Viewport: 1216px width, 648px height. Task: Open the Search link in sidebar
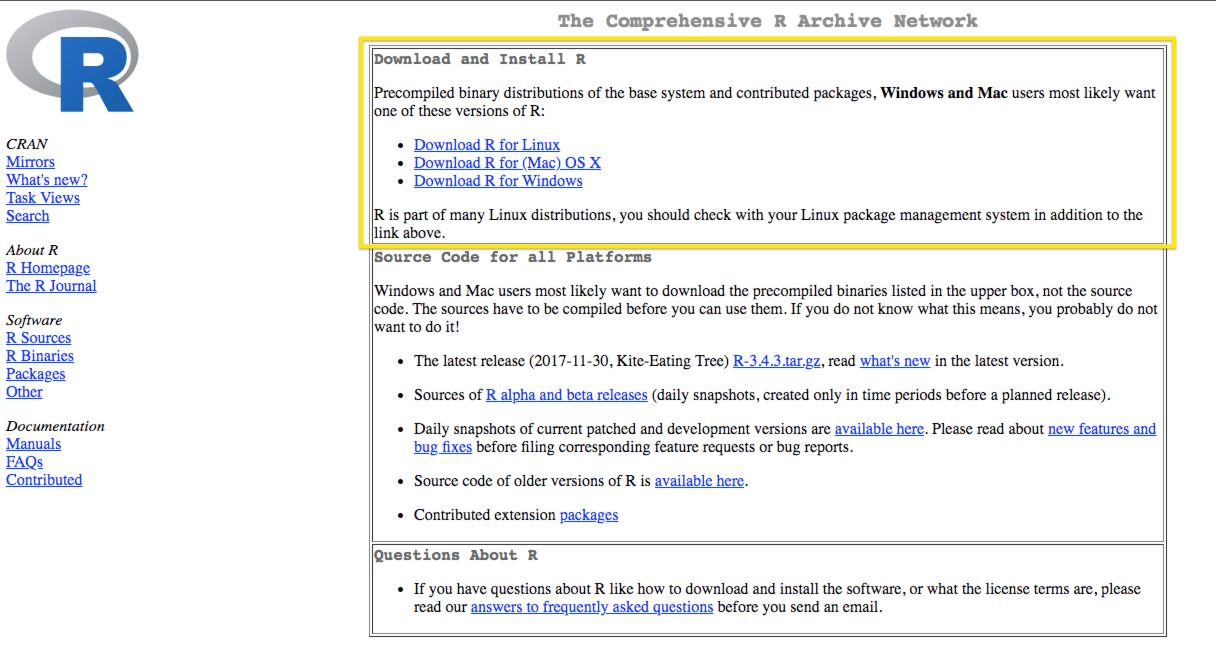point(27,216)
